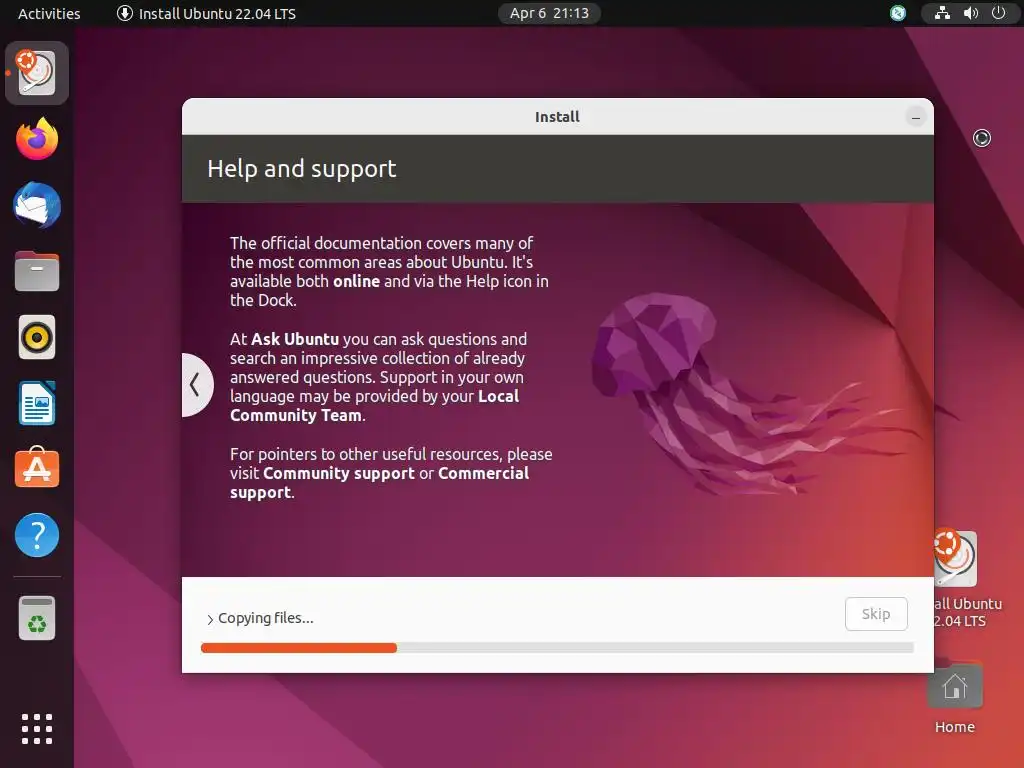
Task: Open Thunderbird Mail from the dock
Action: click(37, 205)
